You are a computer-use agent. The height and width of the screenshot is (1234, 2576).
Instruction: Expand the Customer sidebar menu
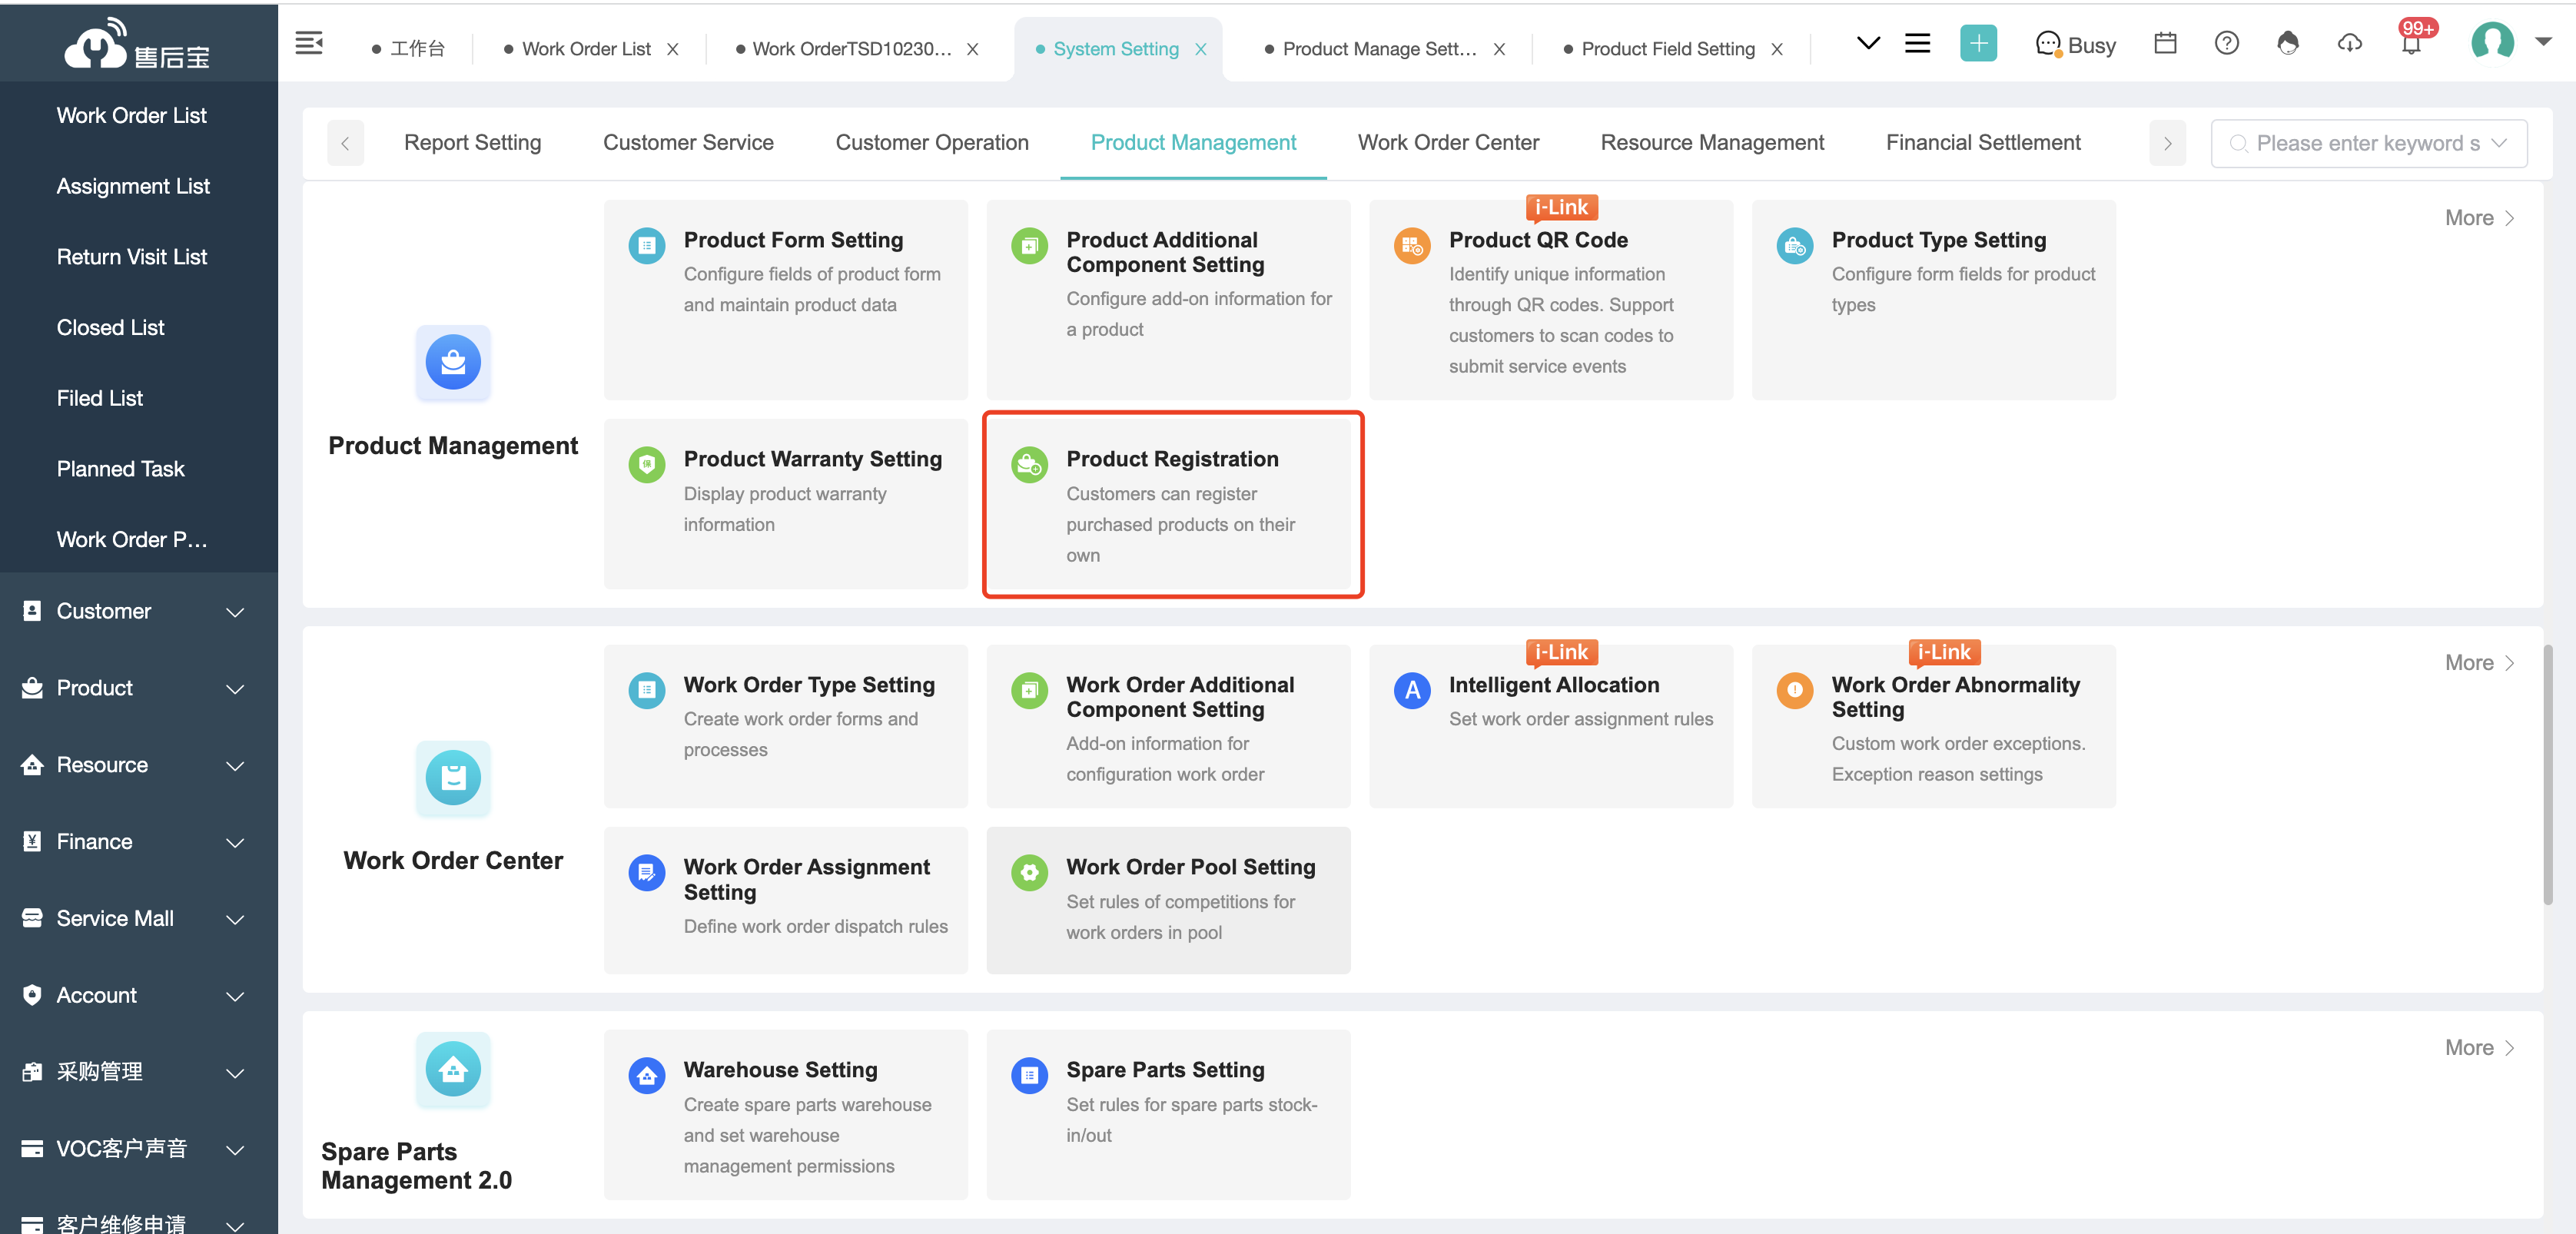pyautogui.click(x=138, y=611)
